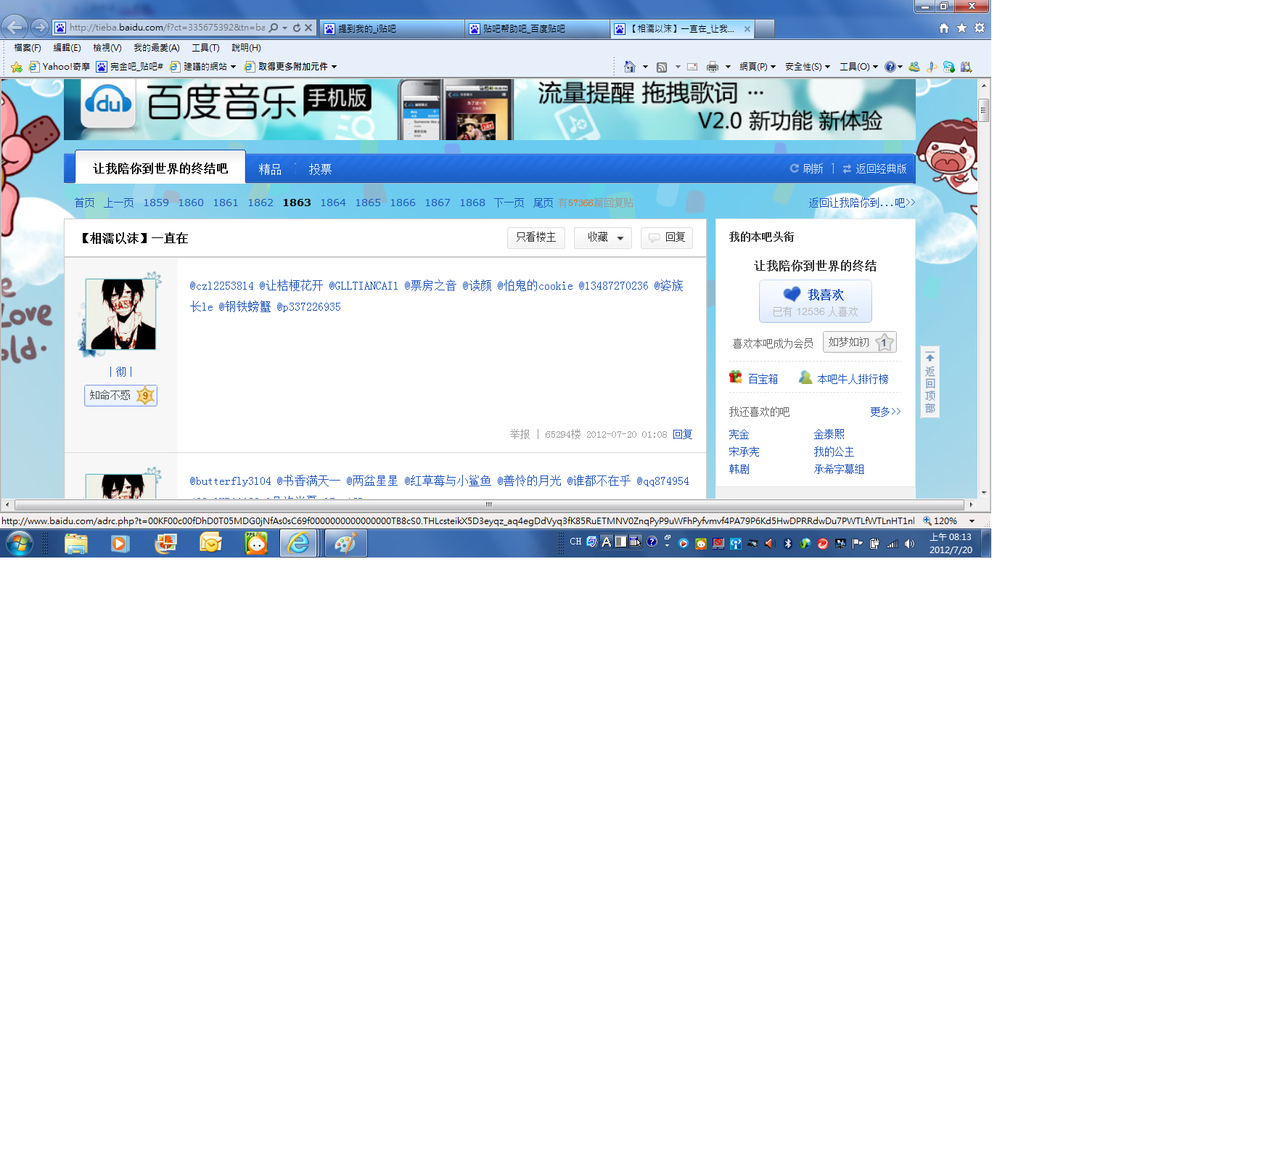Viewport: 1280px width, 1176px height.
Task: Open the 編輯(E) menu
Action: click(67, 48)
